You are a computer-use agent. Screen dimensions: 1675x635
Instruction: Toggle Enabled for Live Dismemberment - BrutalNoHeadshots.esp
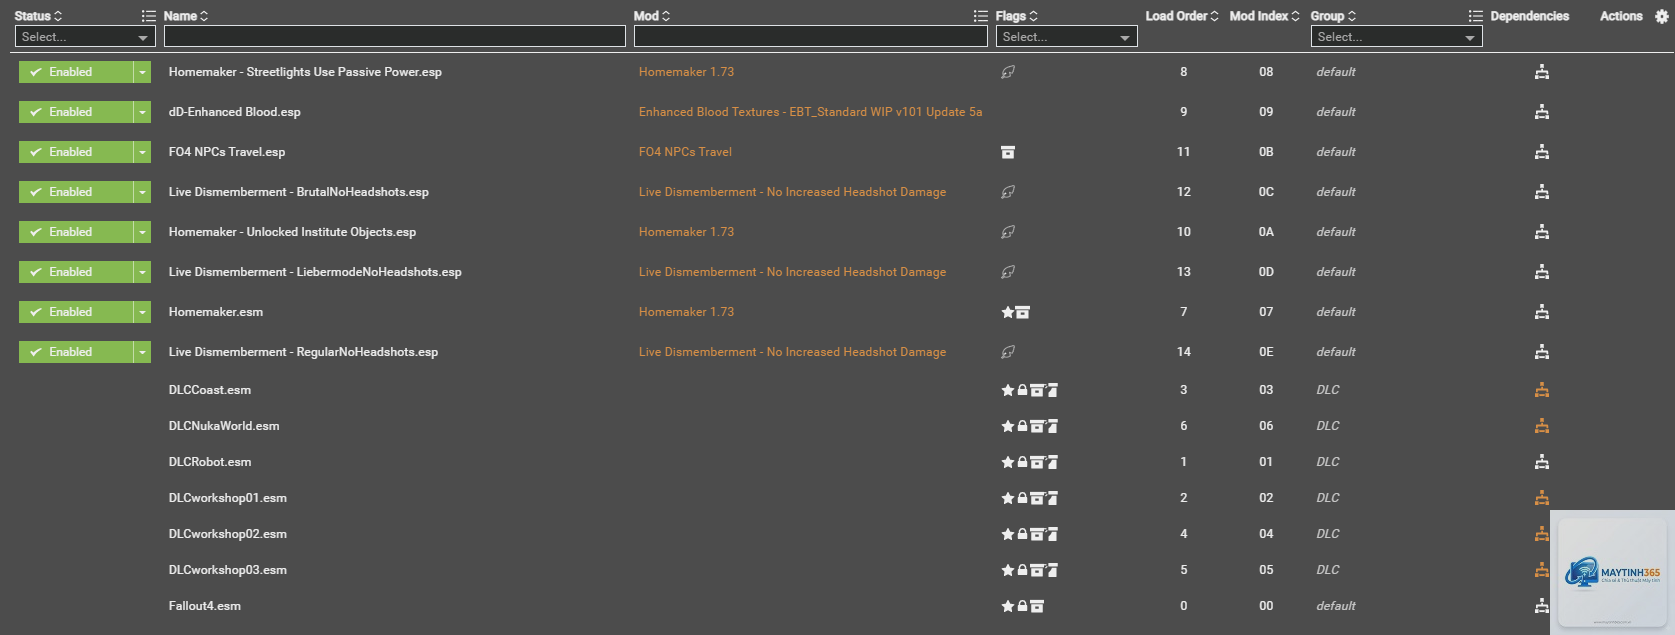76,192
